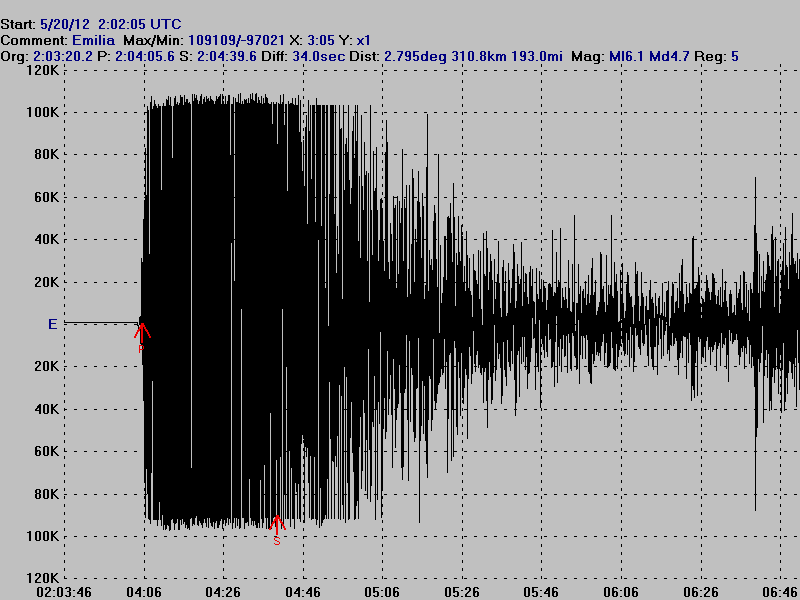Click Max/Min value 109109/-97021
This screenshot has width=800, height=600.
236,40
